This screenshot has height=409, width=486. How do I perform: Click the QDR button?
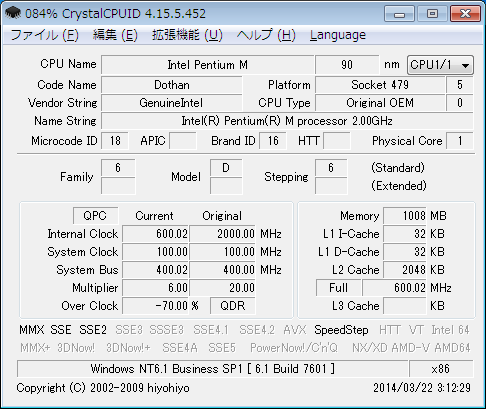tap(233, 306)
